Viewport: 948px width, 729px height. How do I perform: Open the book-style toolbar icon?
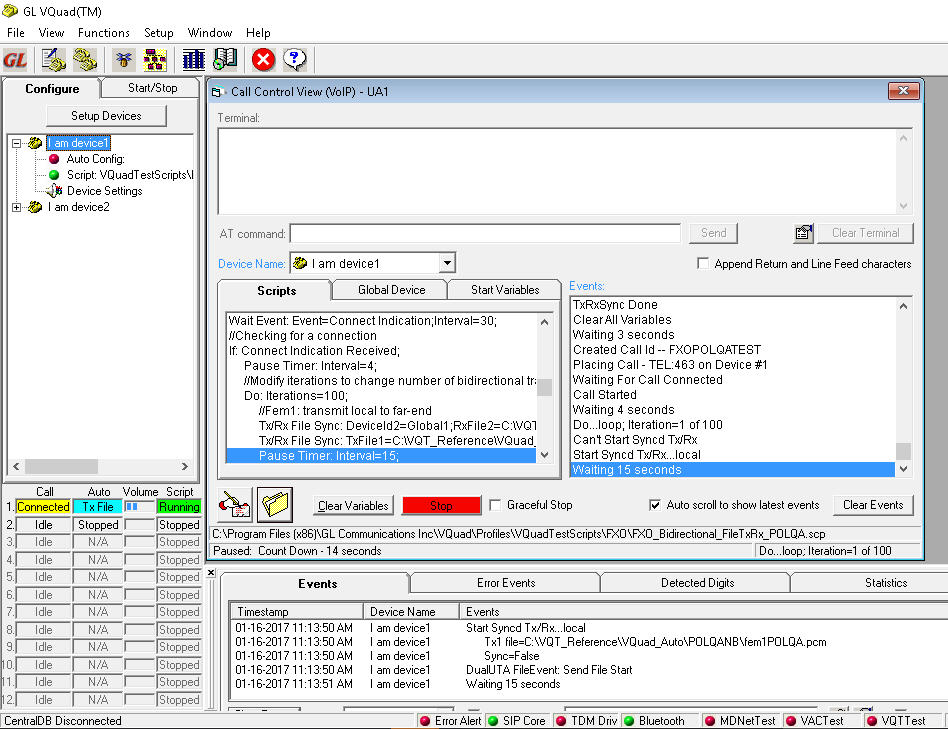tap(225, 59)
